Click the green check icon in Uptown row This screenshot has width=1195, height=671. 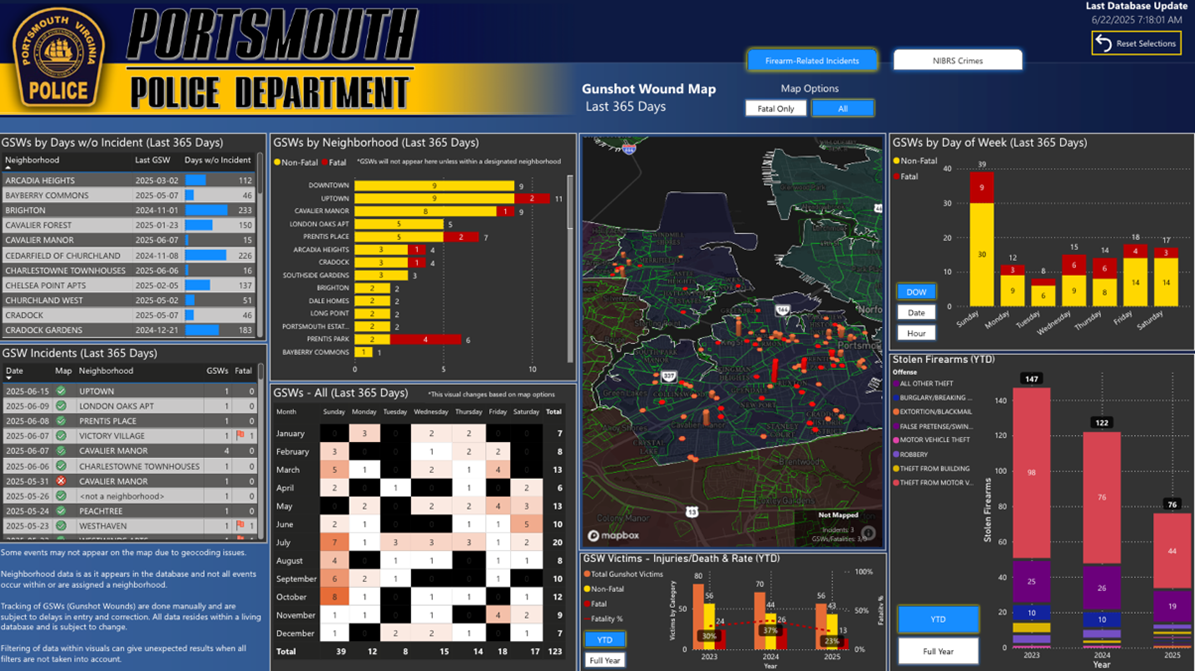coord(61,391)
